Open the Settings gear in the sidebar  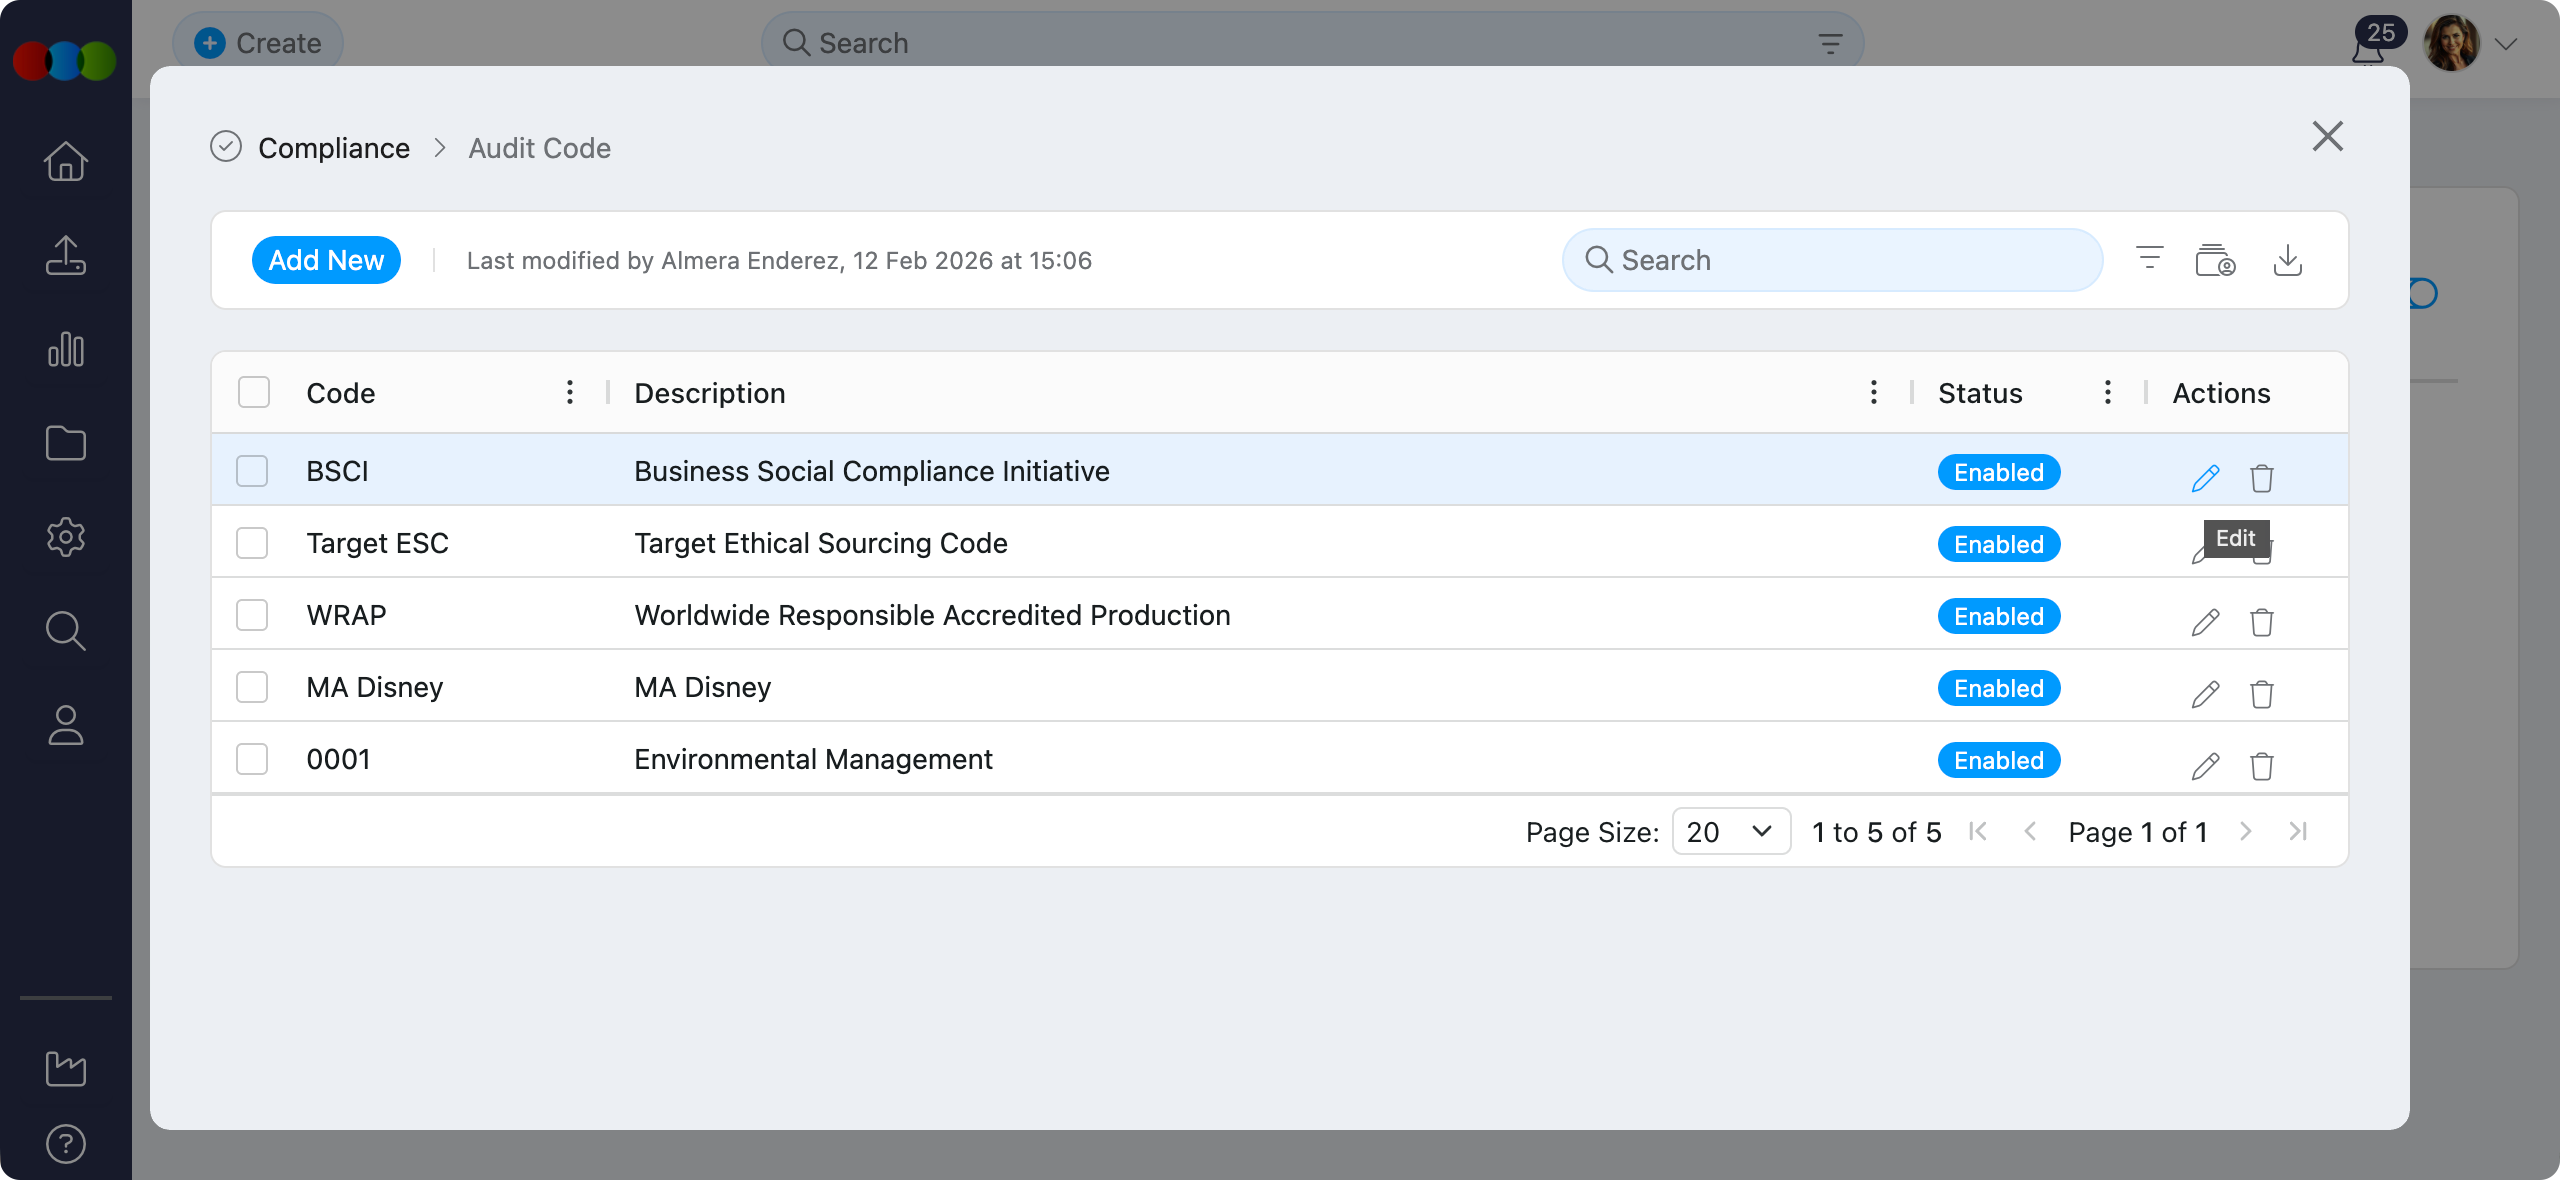[x=65, y=538]
